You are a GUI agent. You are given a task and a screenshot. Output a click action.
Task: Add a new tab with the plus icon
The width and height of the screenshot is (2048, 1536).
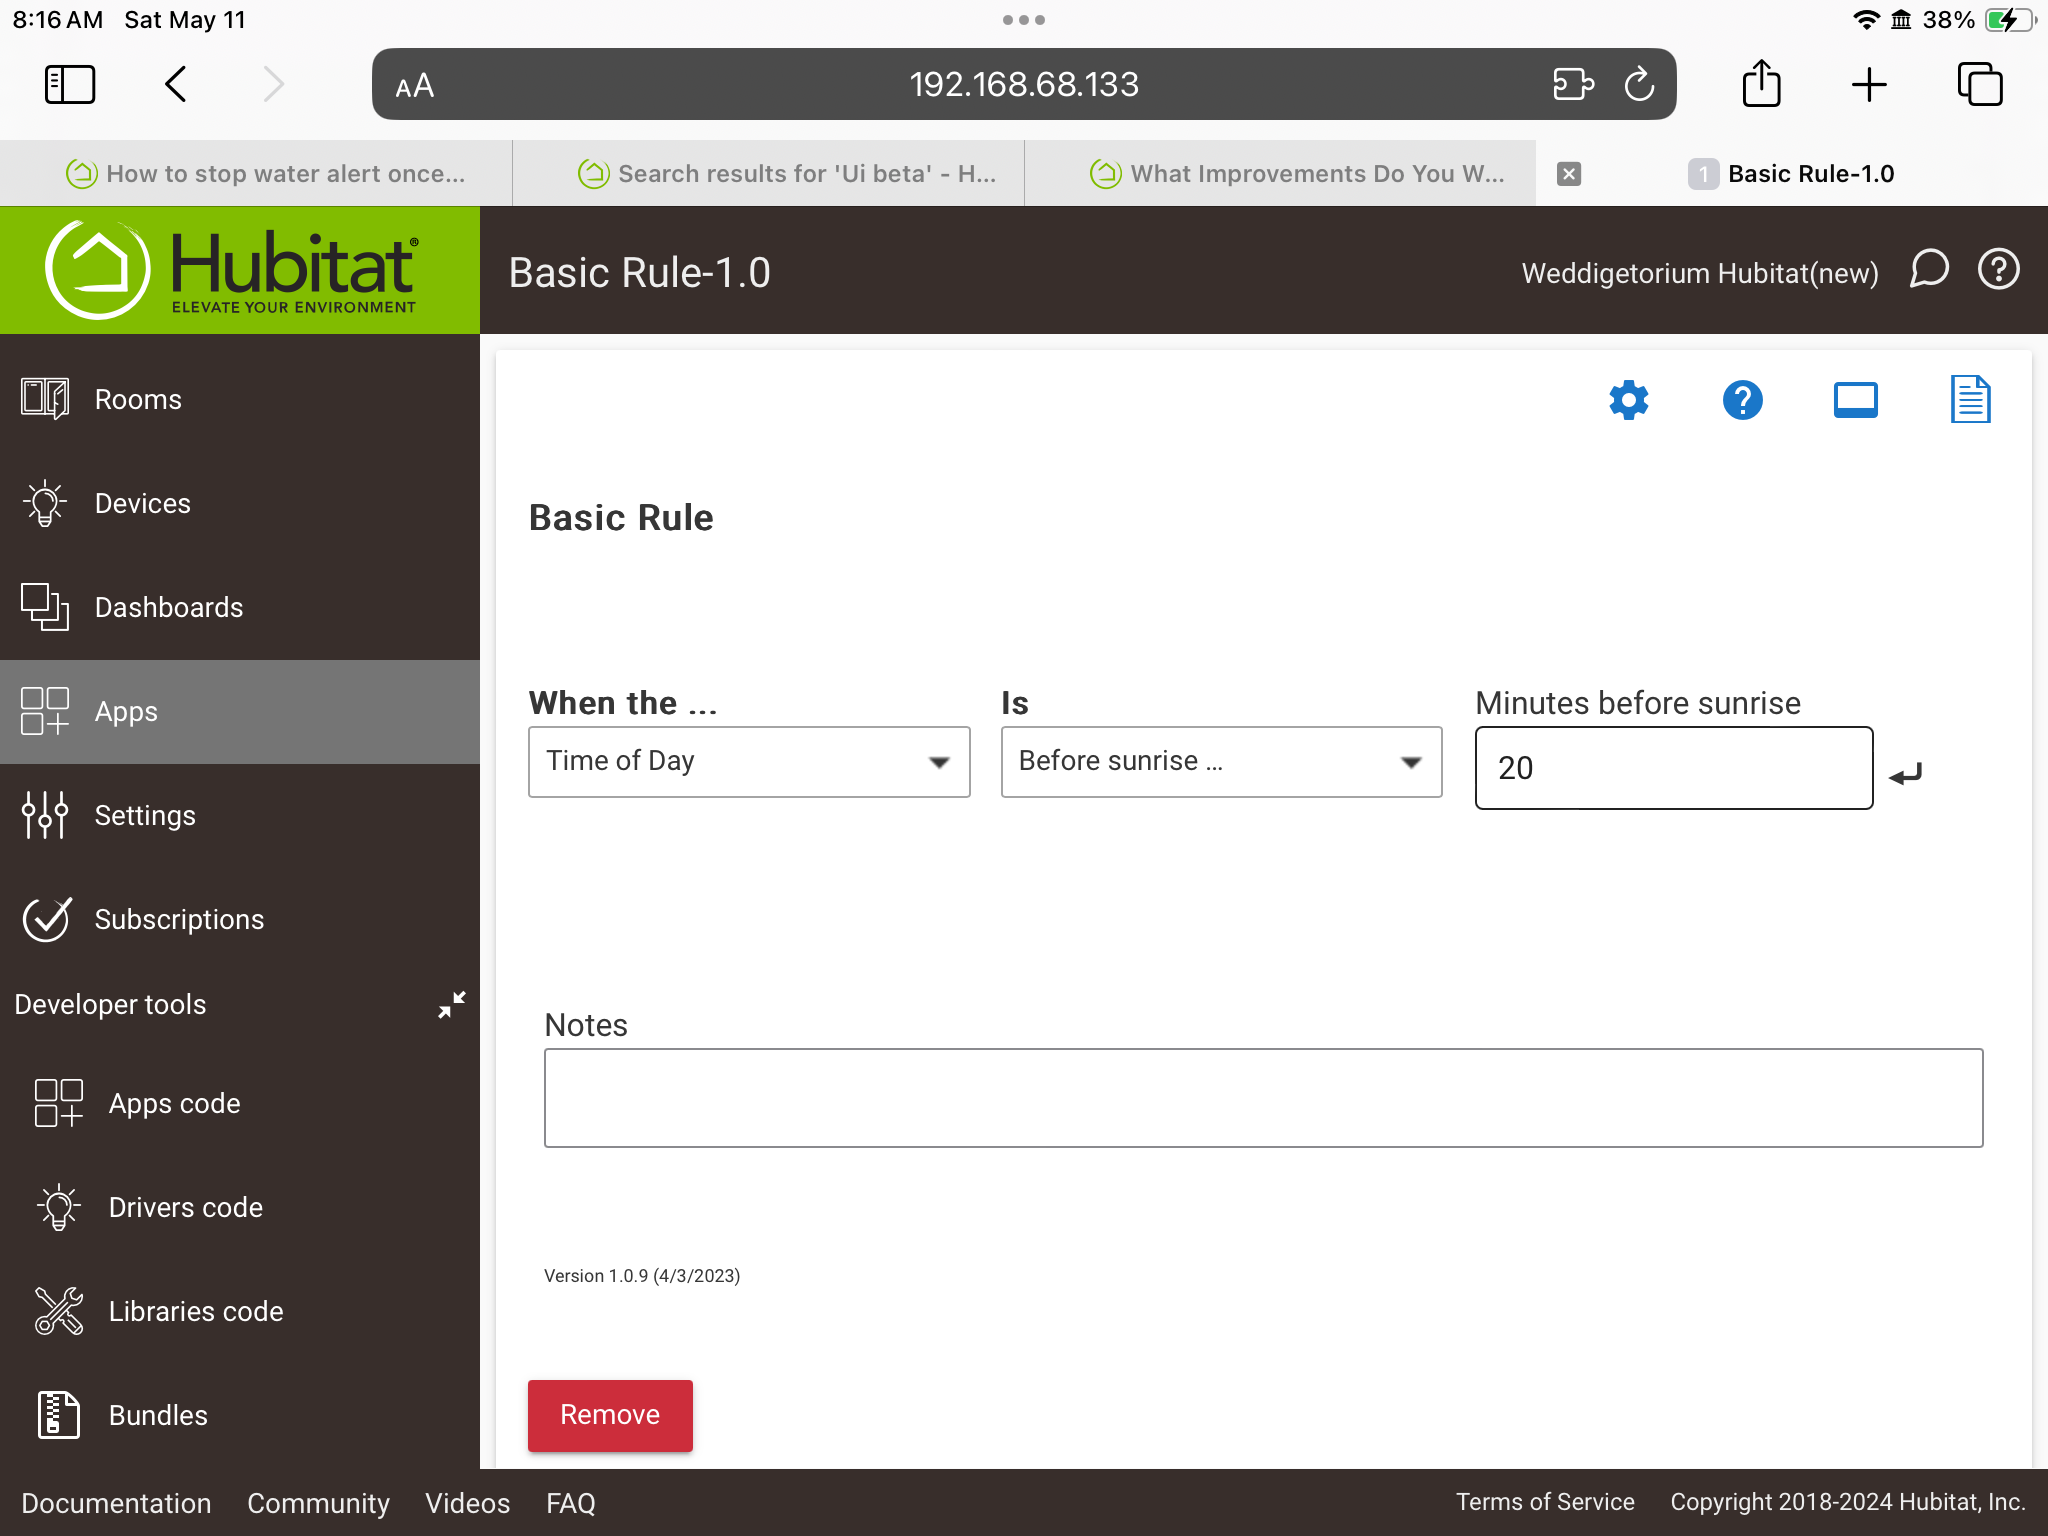coord(1868,85)
